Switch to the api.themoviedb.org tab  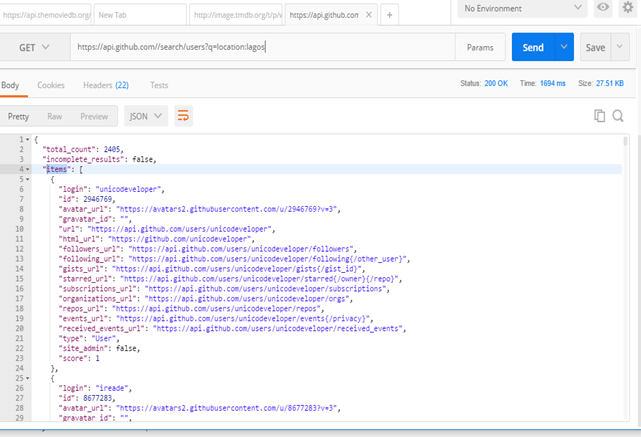tap(45, 15)
